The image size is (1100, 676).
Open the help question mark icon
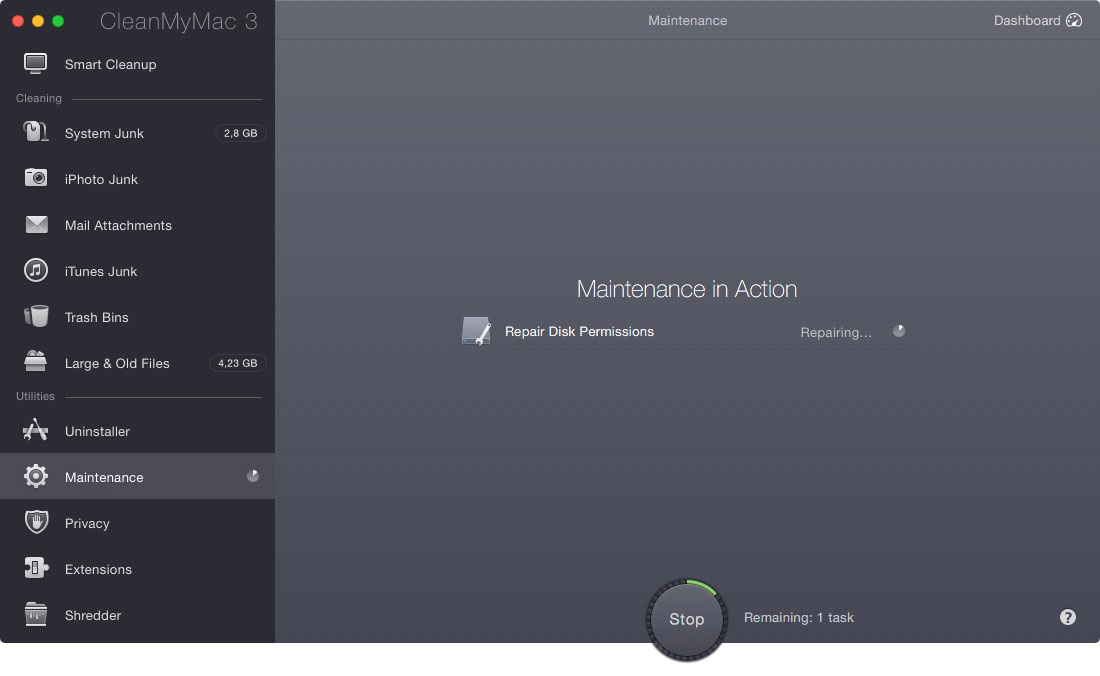point(1068,617)
